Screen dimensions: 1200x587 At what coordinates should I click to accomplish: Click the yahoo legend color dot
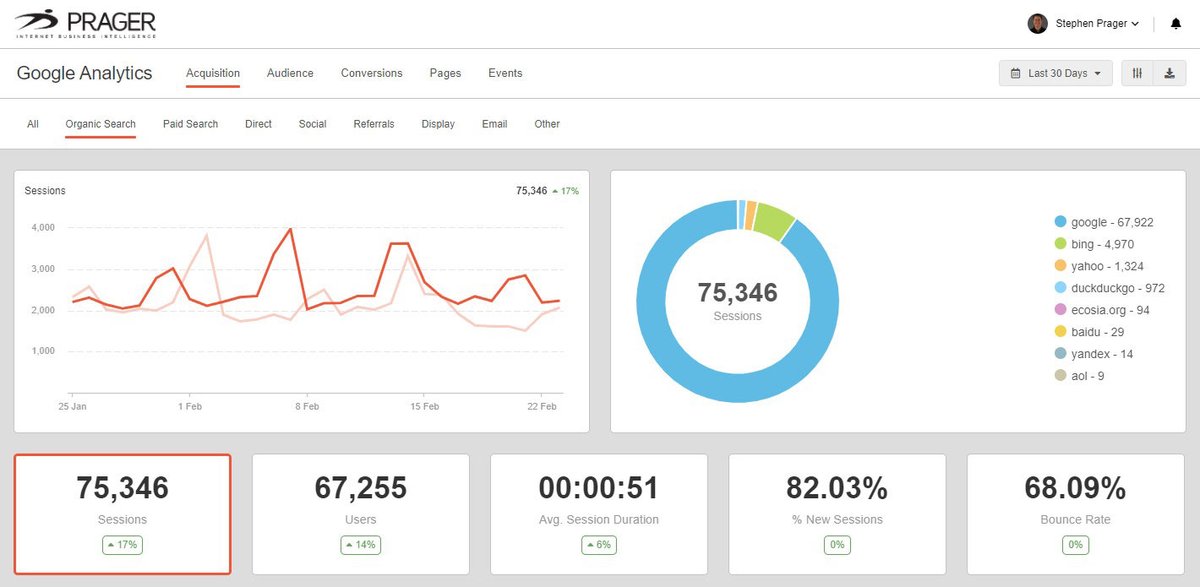1060,266
